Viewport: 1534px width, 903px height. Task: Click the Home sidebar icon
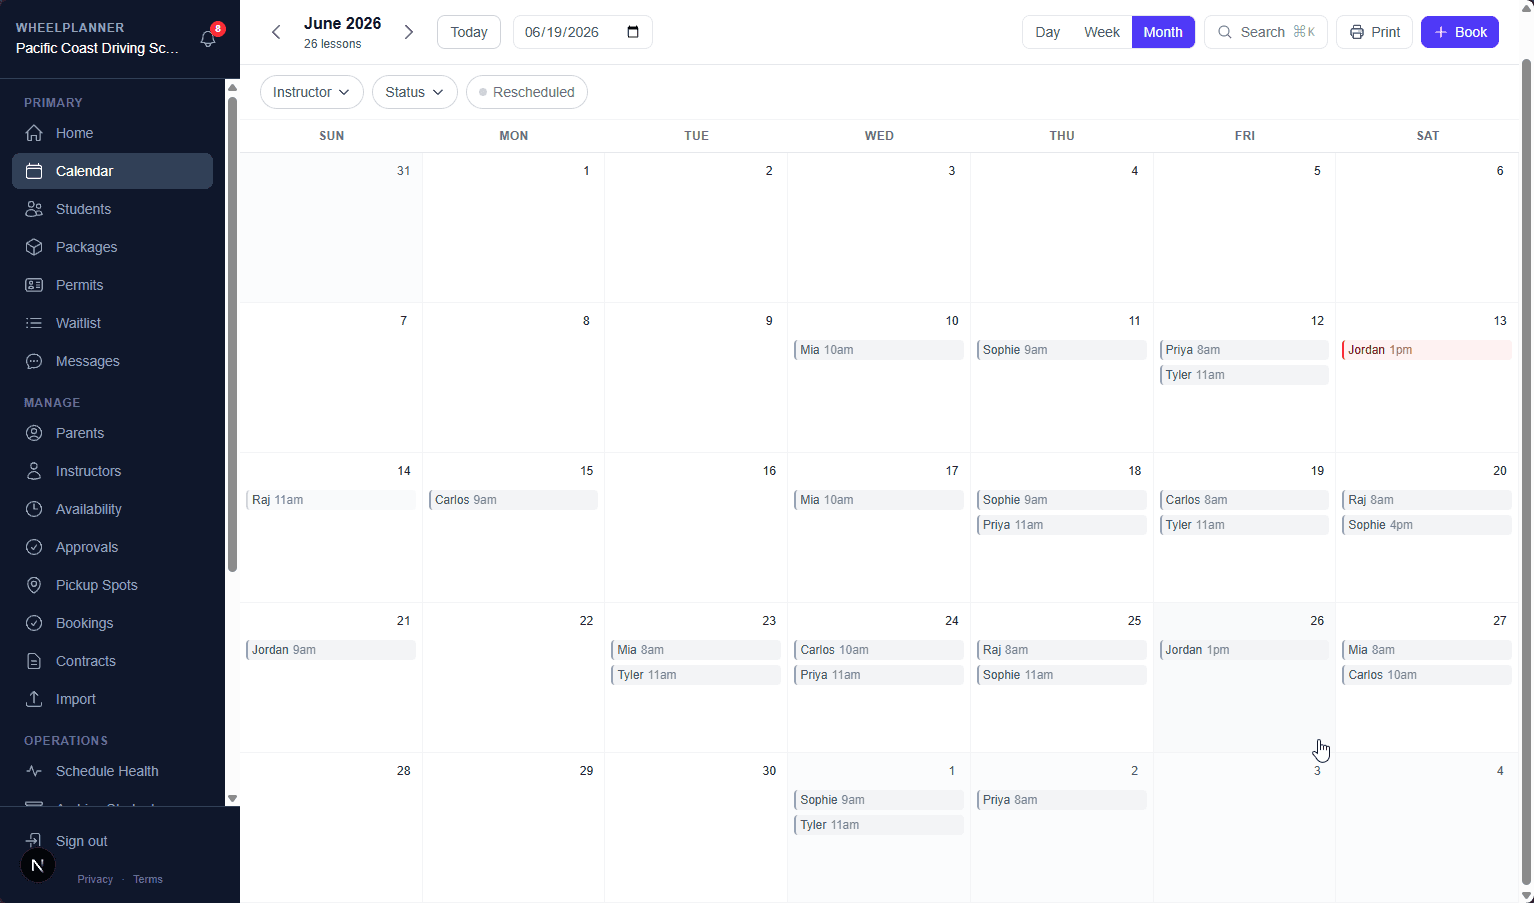[34, 133]
